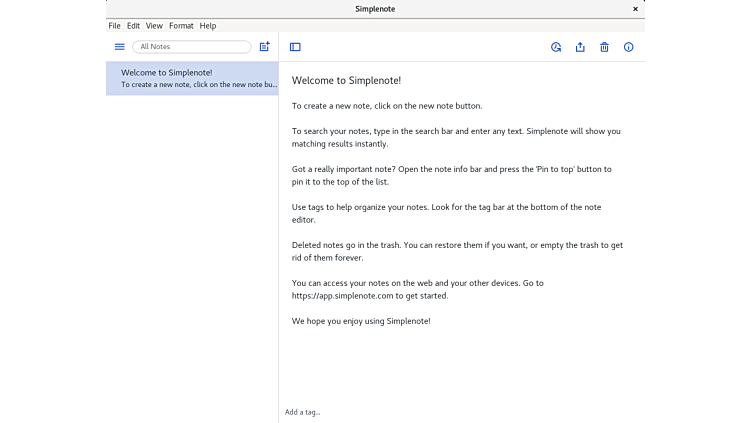Move note to trash
Viewport: 752px width, 423px height.
tap(604, 47)
